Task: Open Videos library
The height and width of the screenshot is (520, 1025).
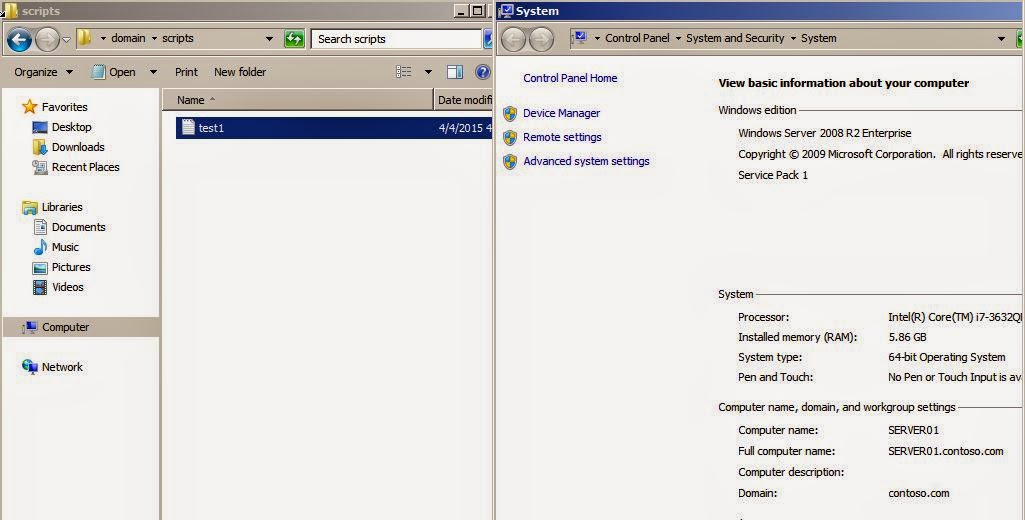Action: pyautogui.click(x=67, y=286)
